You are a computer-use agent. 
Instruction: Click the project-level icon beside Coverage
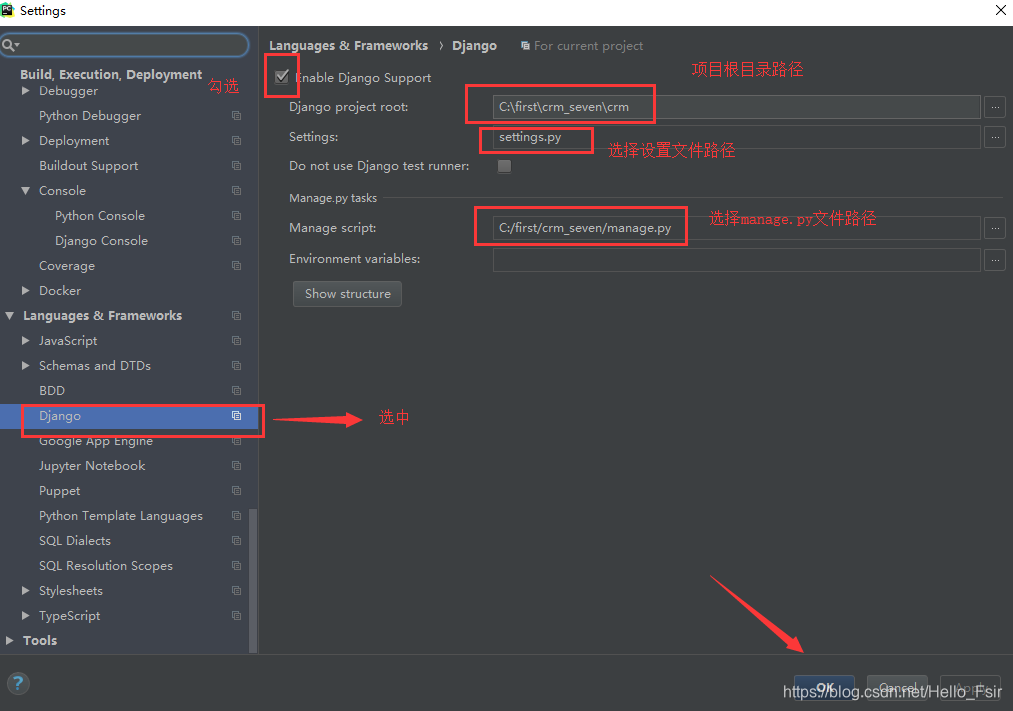(236, 265)
